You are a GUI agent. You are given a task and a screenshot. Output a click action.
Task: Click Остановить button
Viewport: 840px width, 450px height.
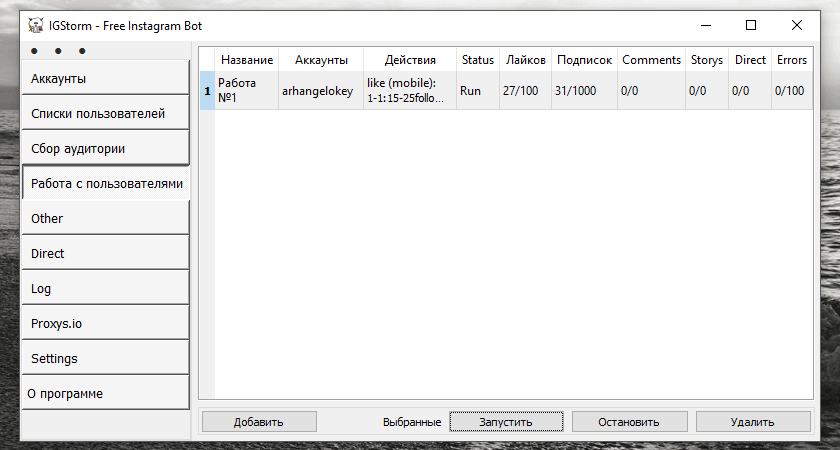tap(629, 422)
